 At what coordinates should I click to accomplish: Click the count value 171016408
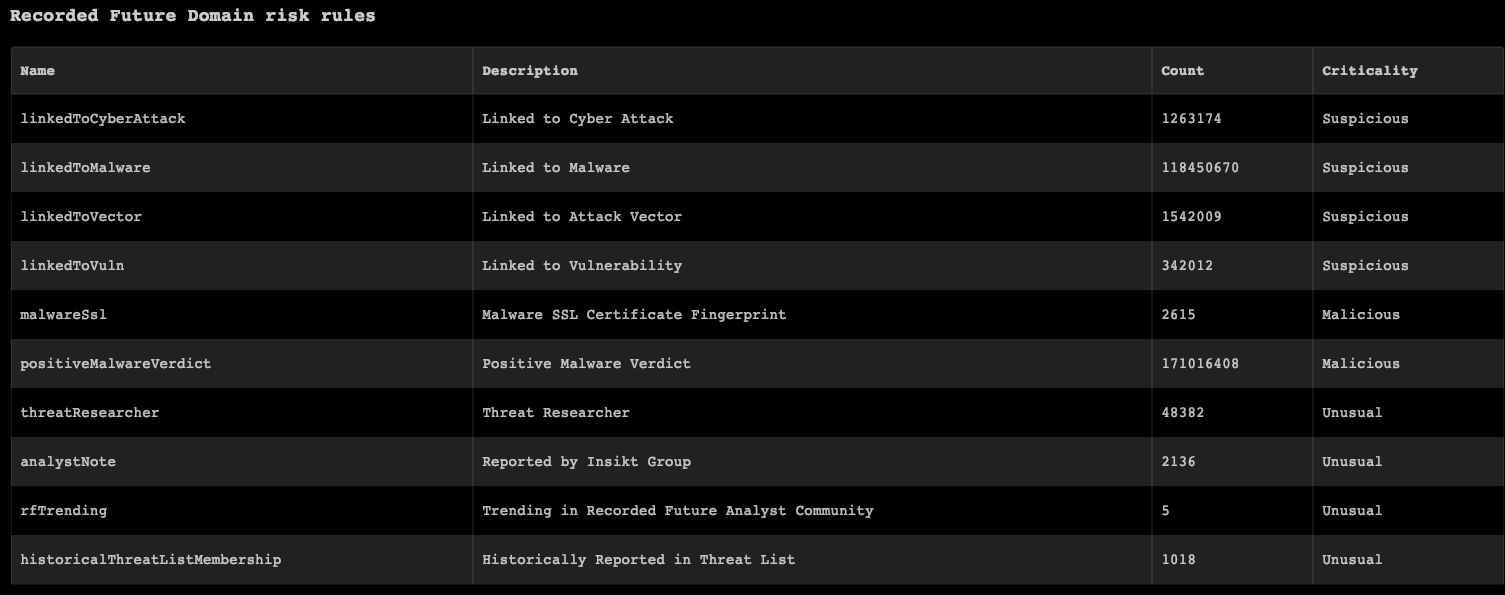click(1200, 364)
